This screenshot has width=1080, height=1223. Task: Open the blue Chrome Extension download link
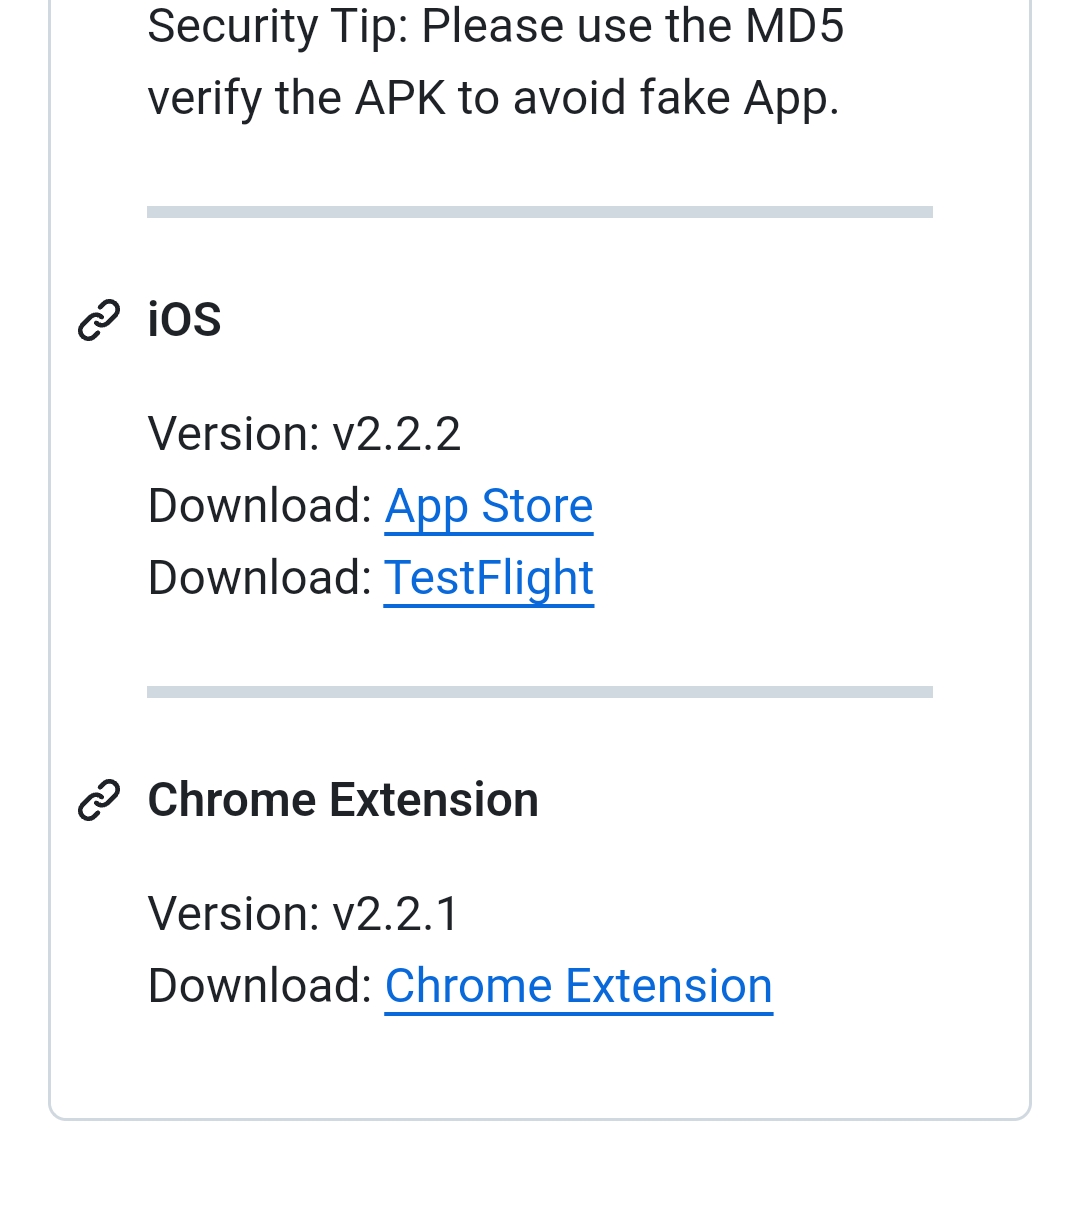click(578, 986)
